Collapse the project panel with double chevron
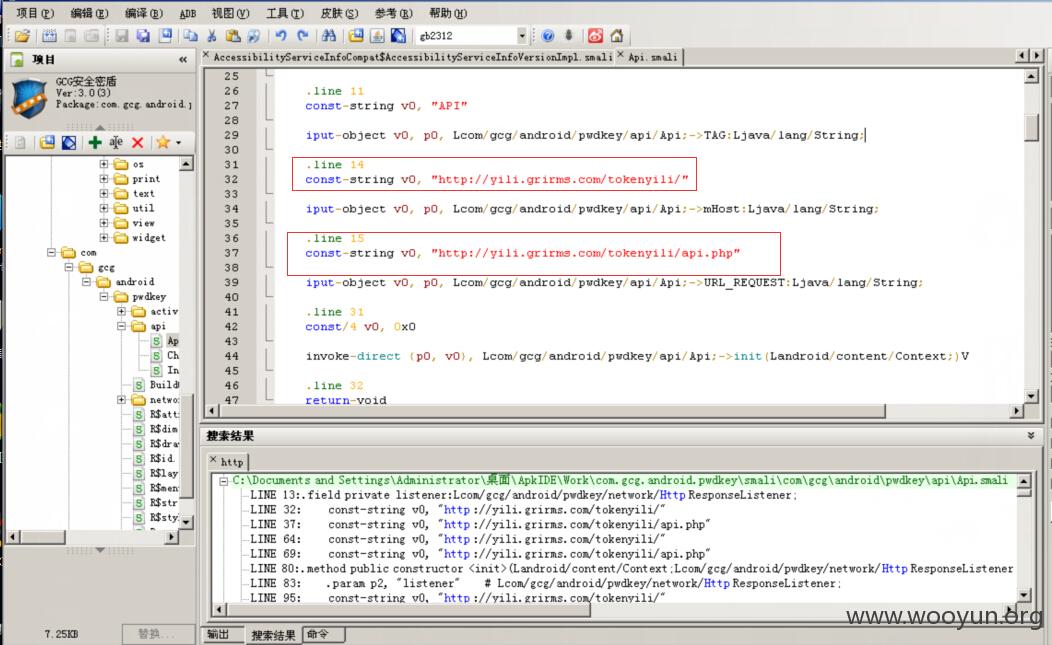 [x=183, y=60]
